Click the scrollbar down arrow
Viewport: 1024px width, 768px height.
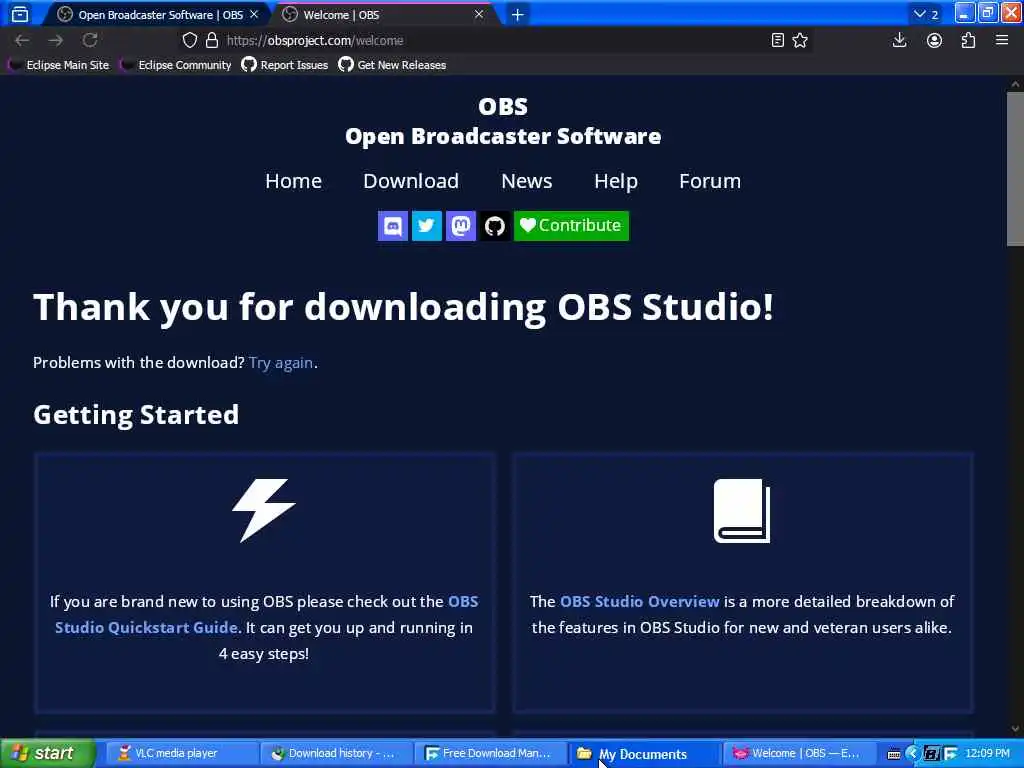pyautogui.click(x=1015, y=728)
